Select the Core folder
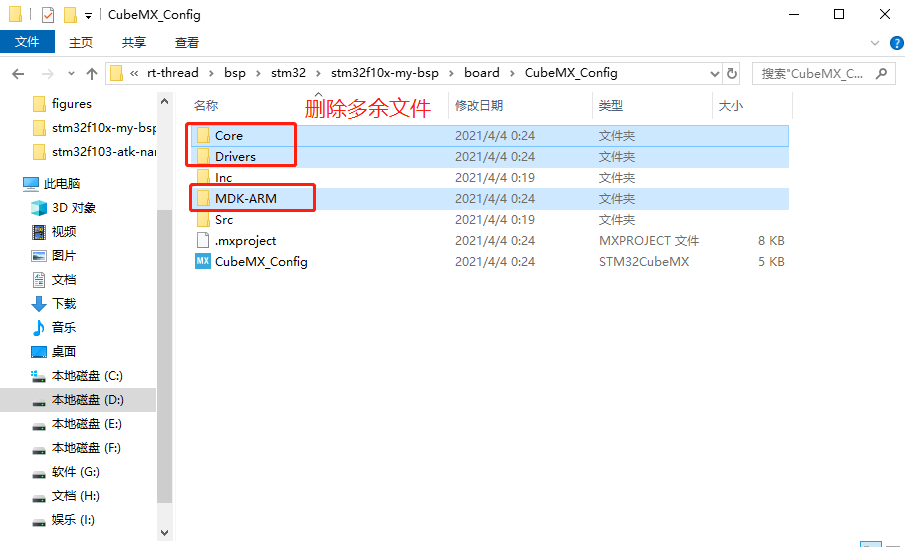Viewport: 905px width, 547px height. click(x=489, y=136)
